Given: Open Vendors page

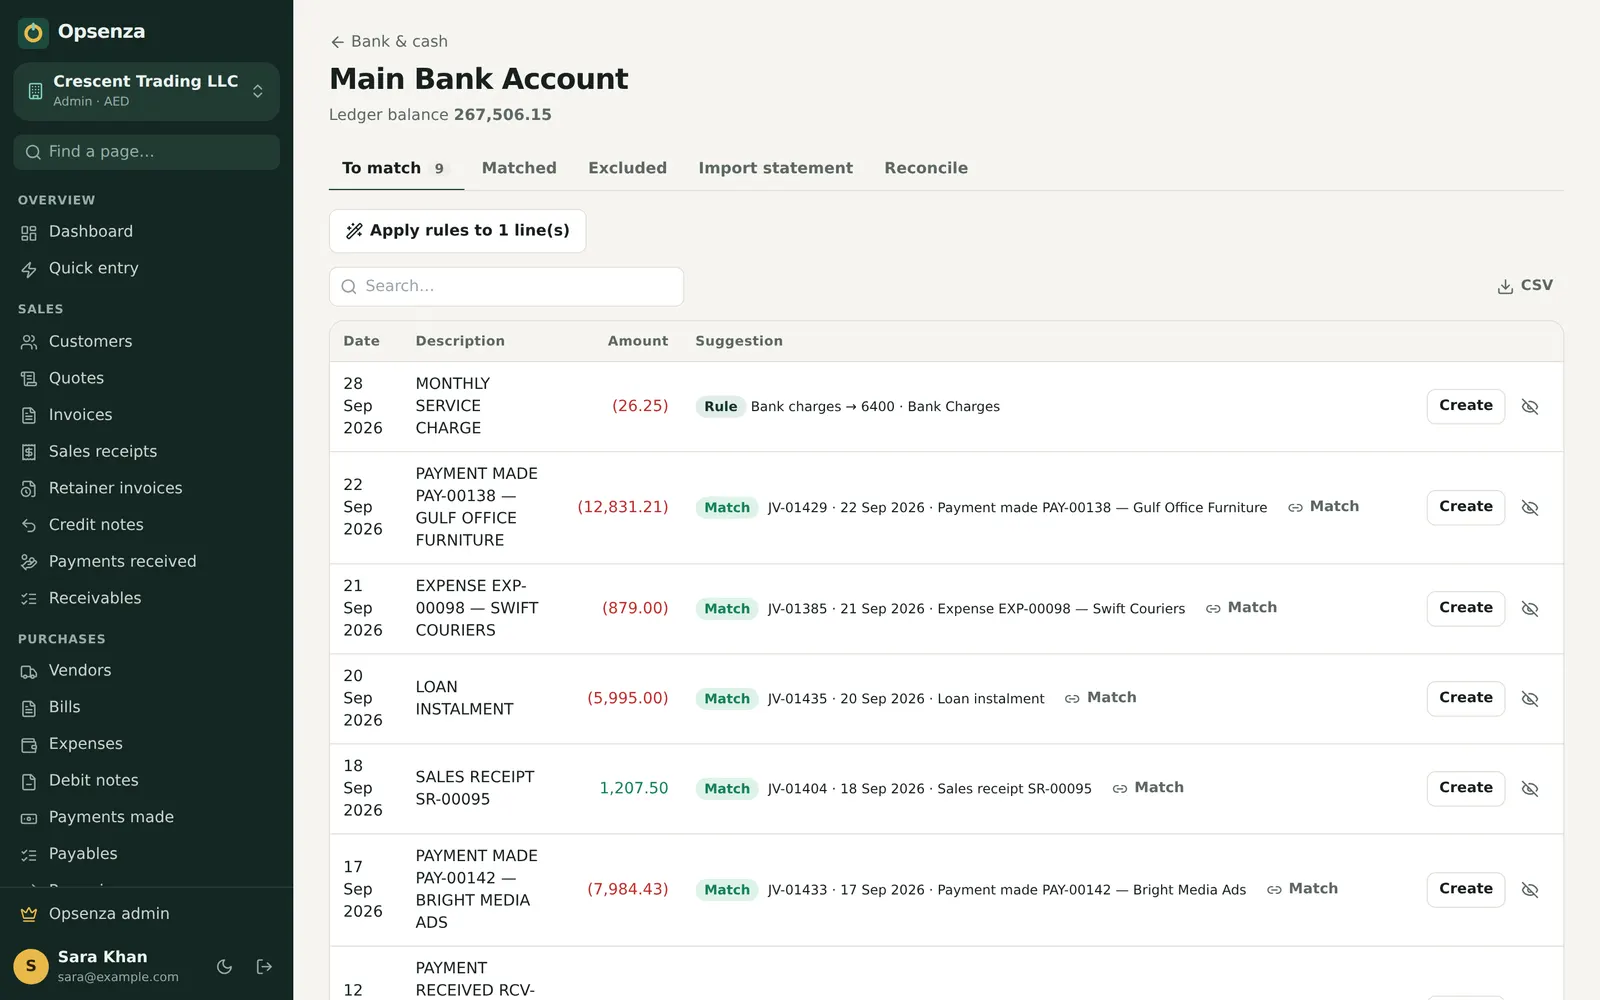Looking at the screenshot, I should [x=146, y=671].
